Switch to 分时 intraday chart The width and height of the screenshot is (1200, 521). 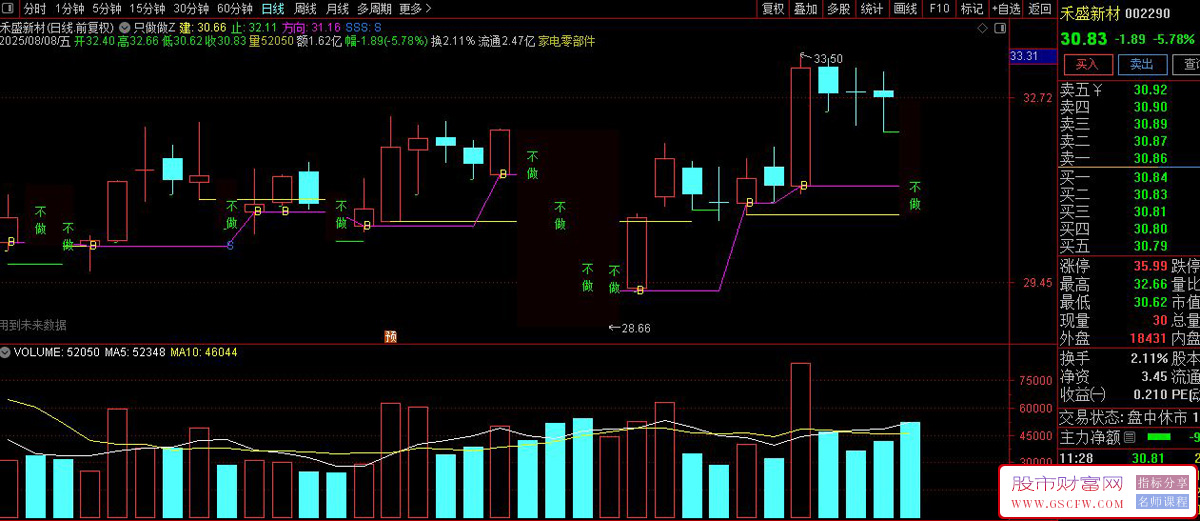[x=35, y=8]
